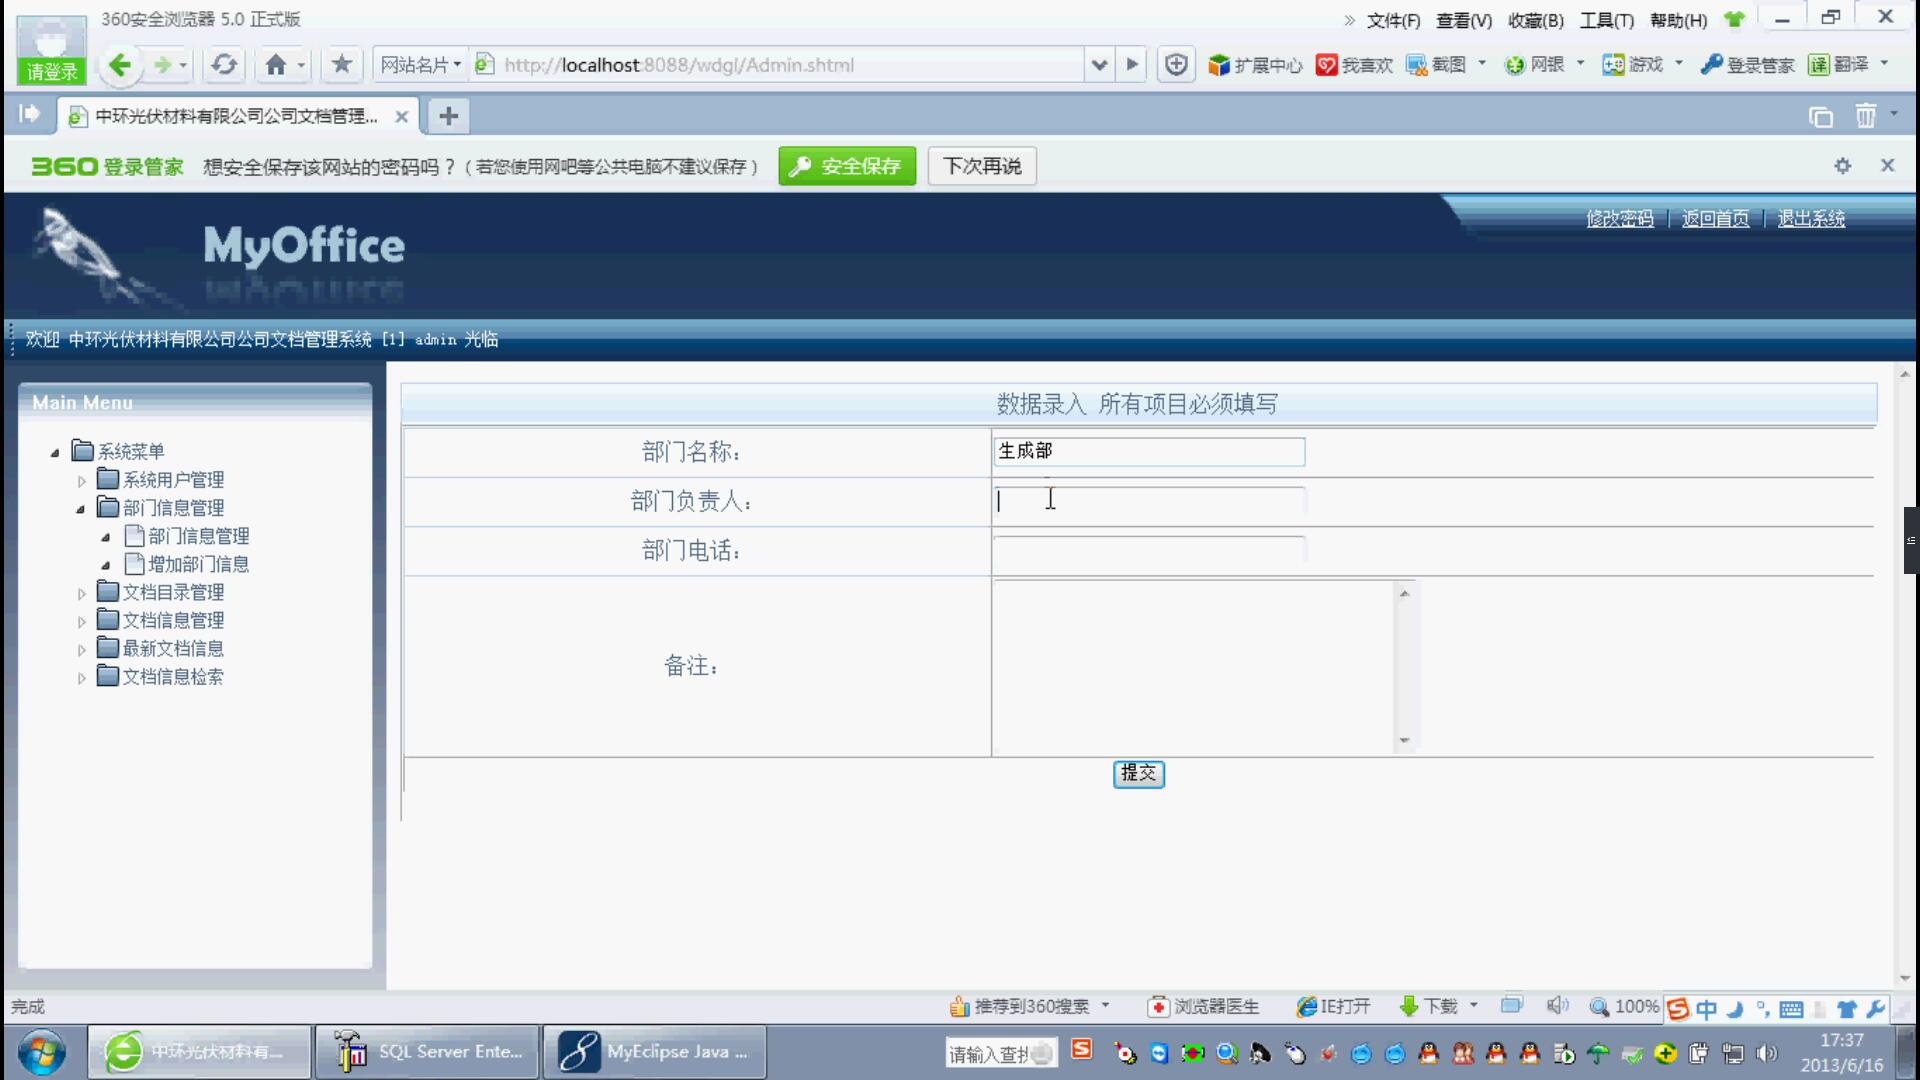
Task: Click the 修改密码 link
Action: click(1620, 219)
